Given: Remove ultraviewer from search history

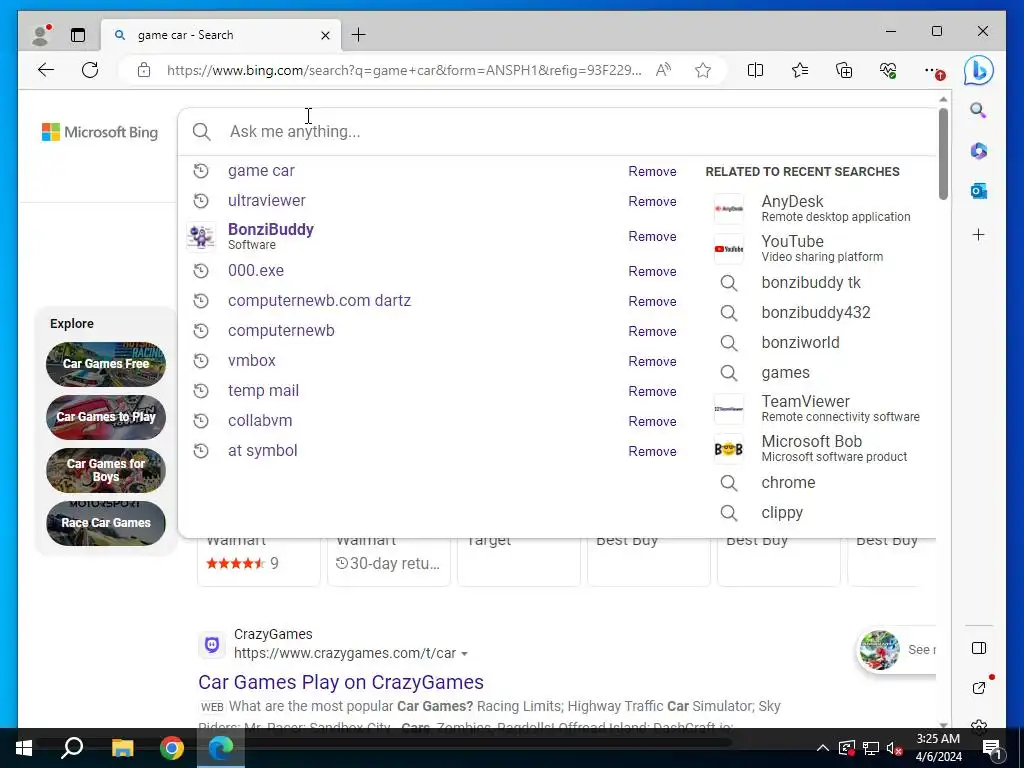Looking at the screenshot, I should (652, 201).
